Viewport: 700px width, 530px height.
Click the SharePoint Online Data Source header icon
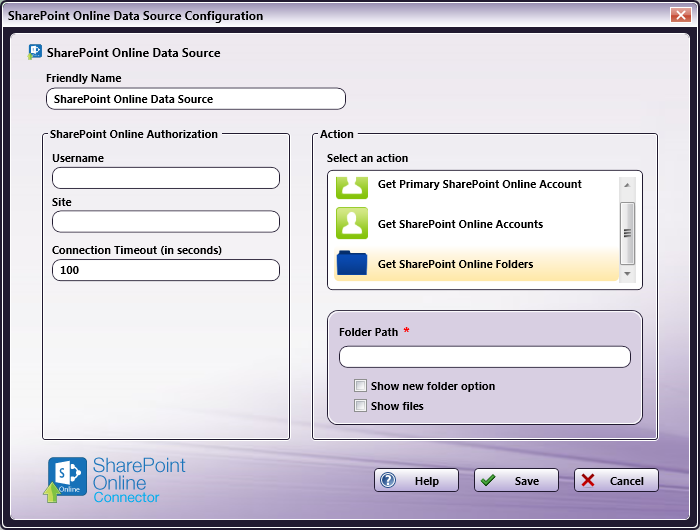click(35, 52)
